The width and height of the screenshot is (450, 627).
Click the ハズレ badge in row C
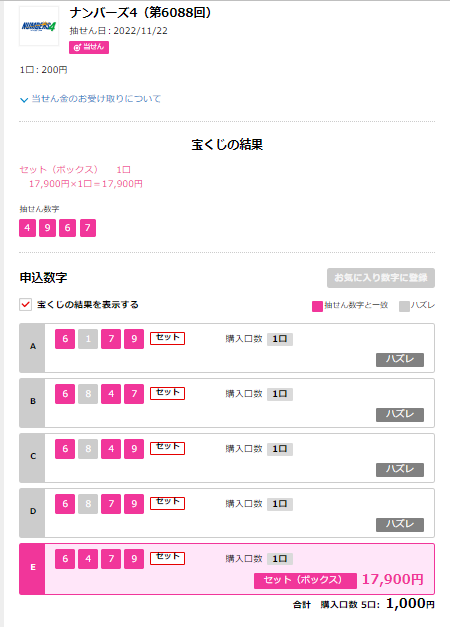pos(400,469)
